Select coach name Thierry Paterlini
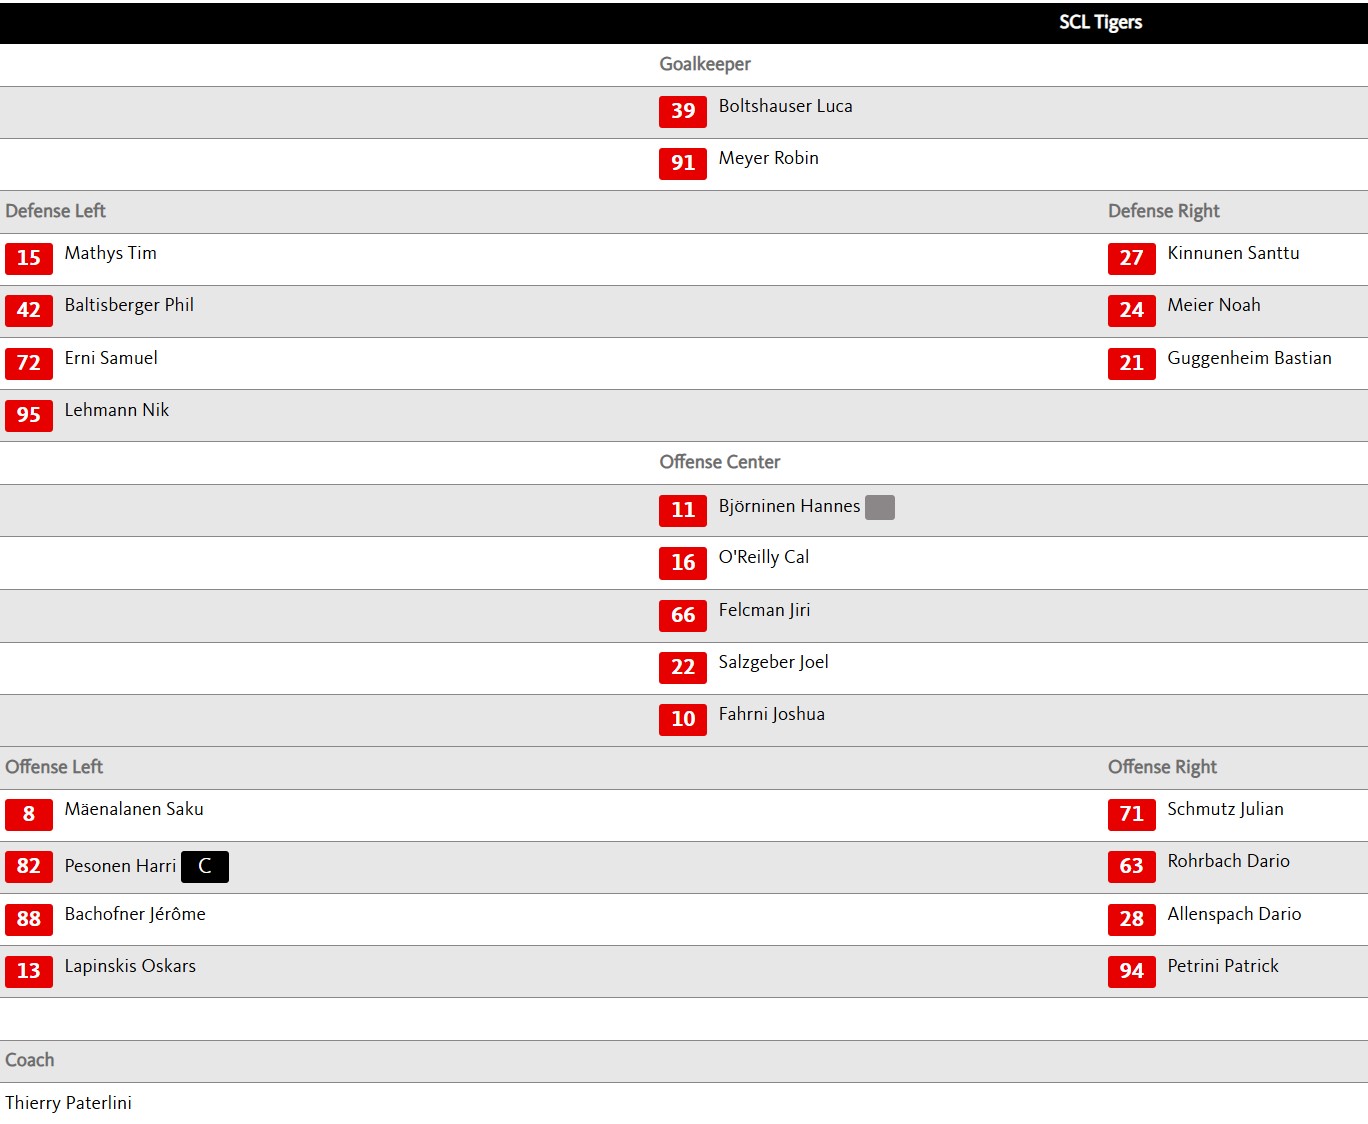 (68, 1103)
